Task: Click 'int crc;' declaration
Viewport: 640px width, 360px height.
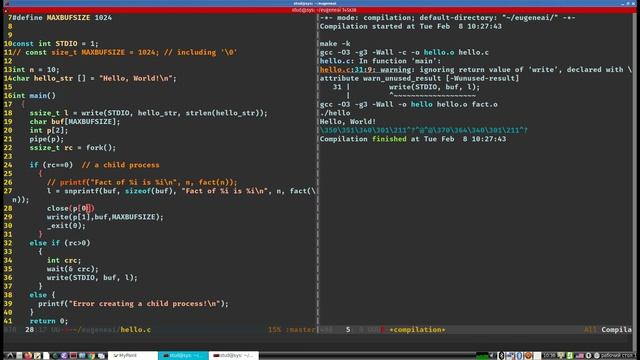Action: (x=64, y=260)
